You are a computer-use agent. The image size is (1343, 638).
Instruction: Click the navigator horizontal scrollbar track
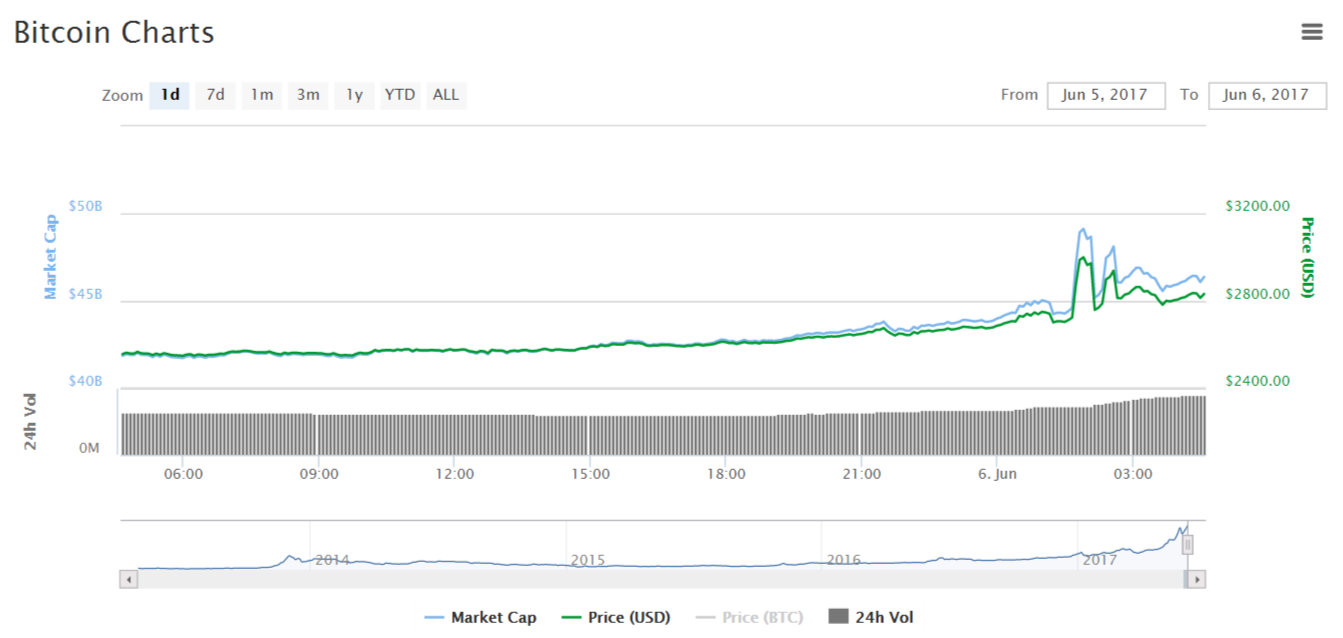660,579
